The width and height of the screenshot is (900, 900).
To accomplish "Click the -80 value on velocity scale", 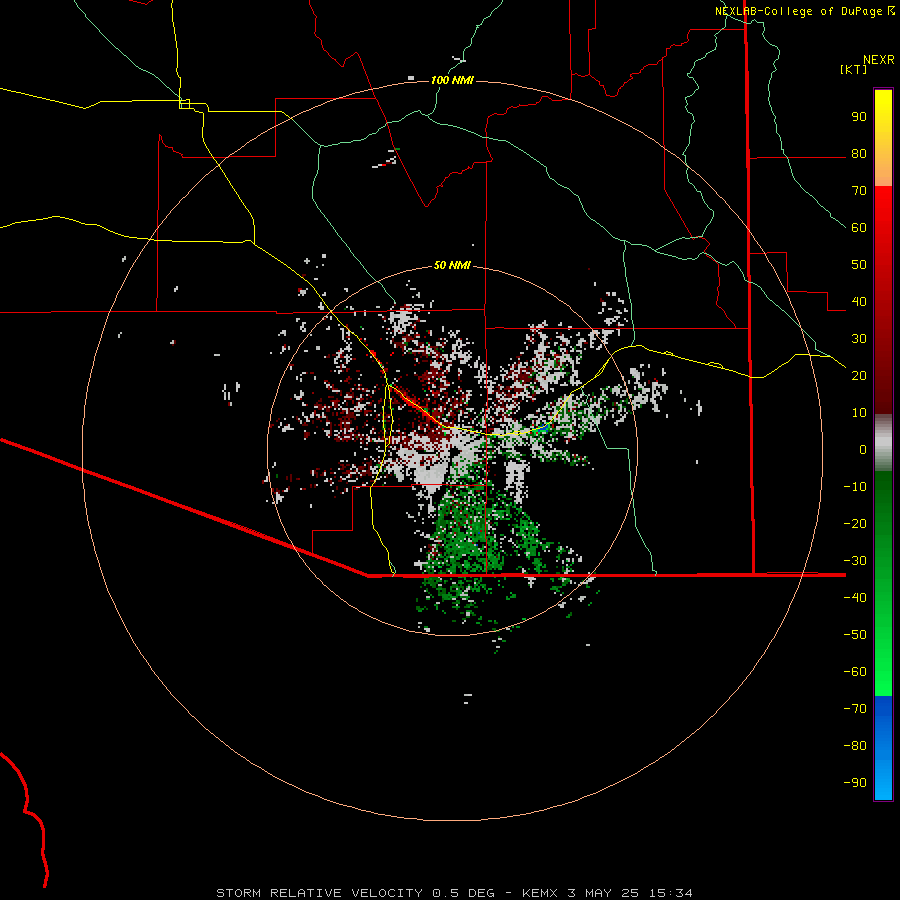I will pos(855,746).
